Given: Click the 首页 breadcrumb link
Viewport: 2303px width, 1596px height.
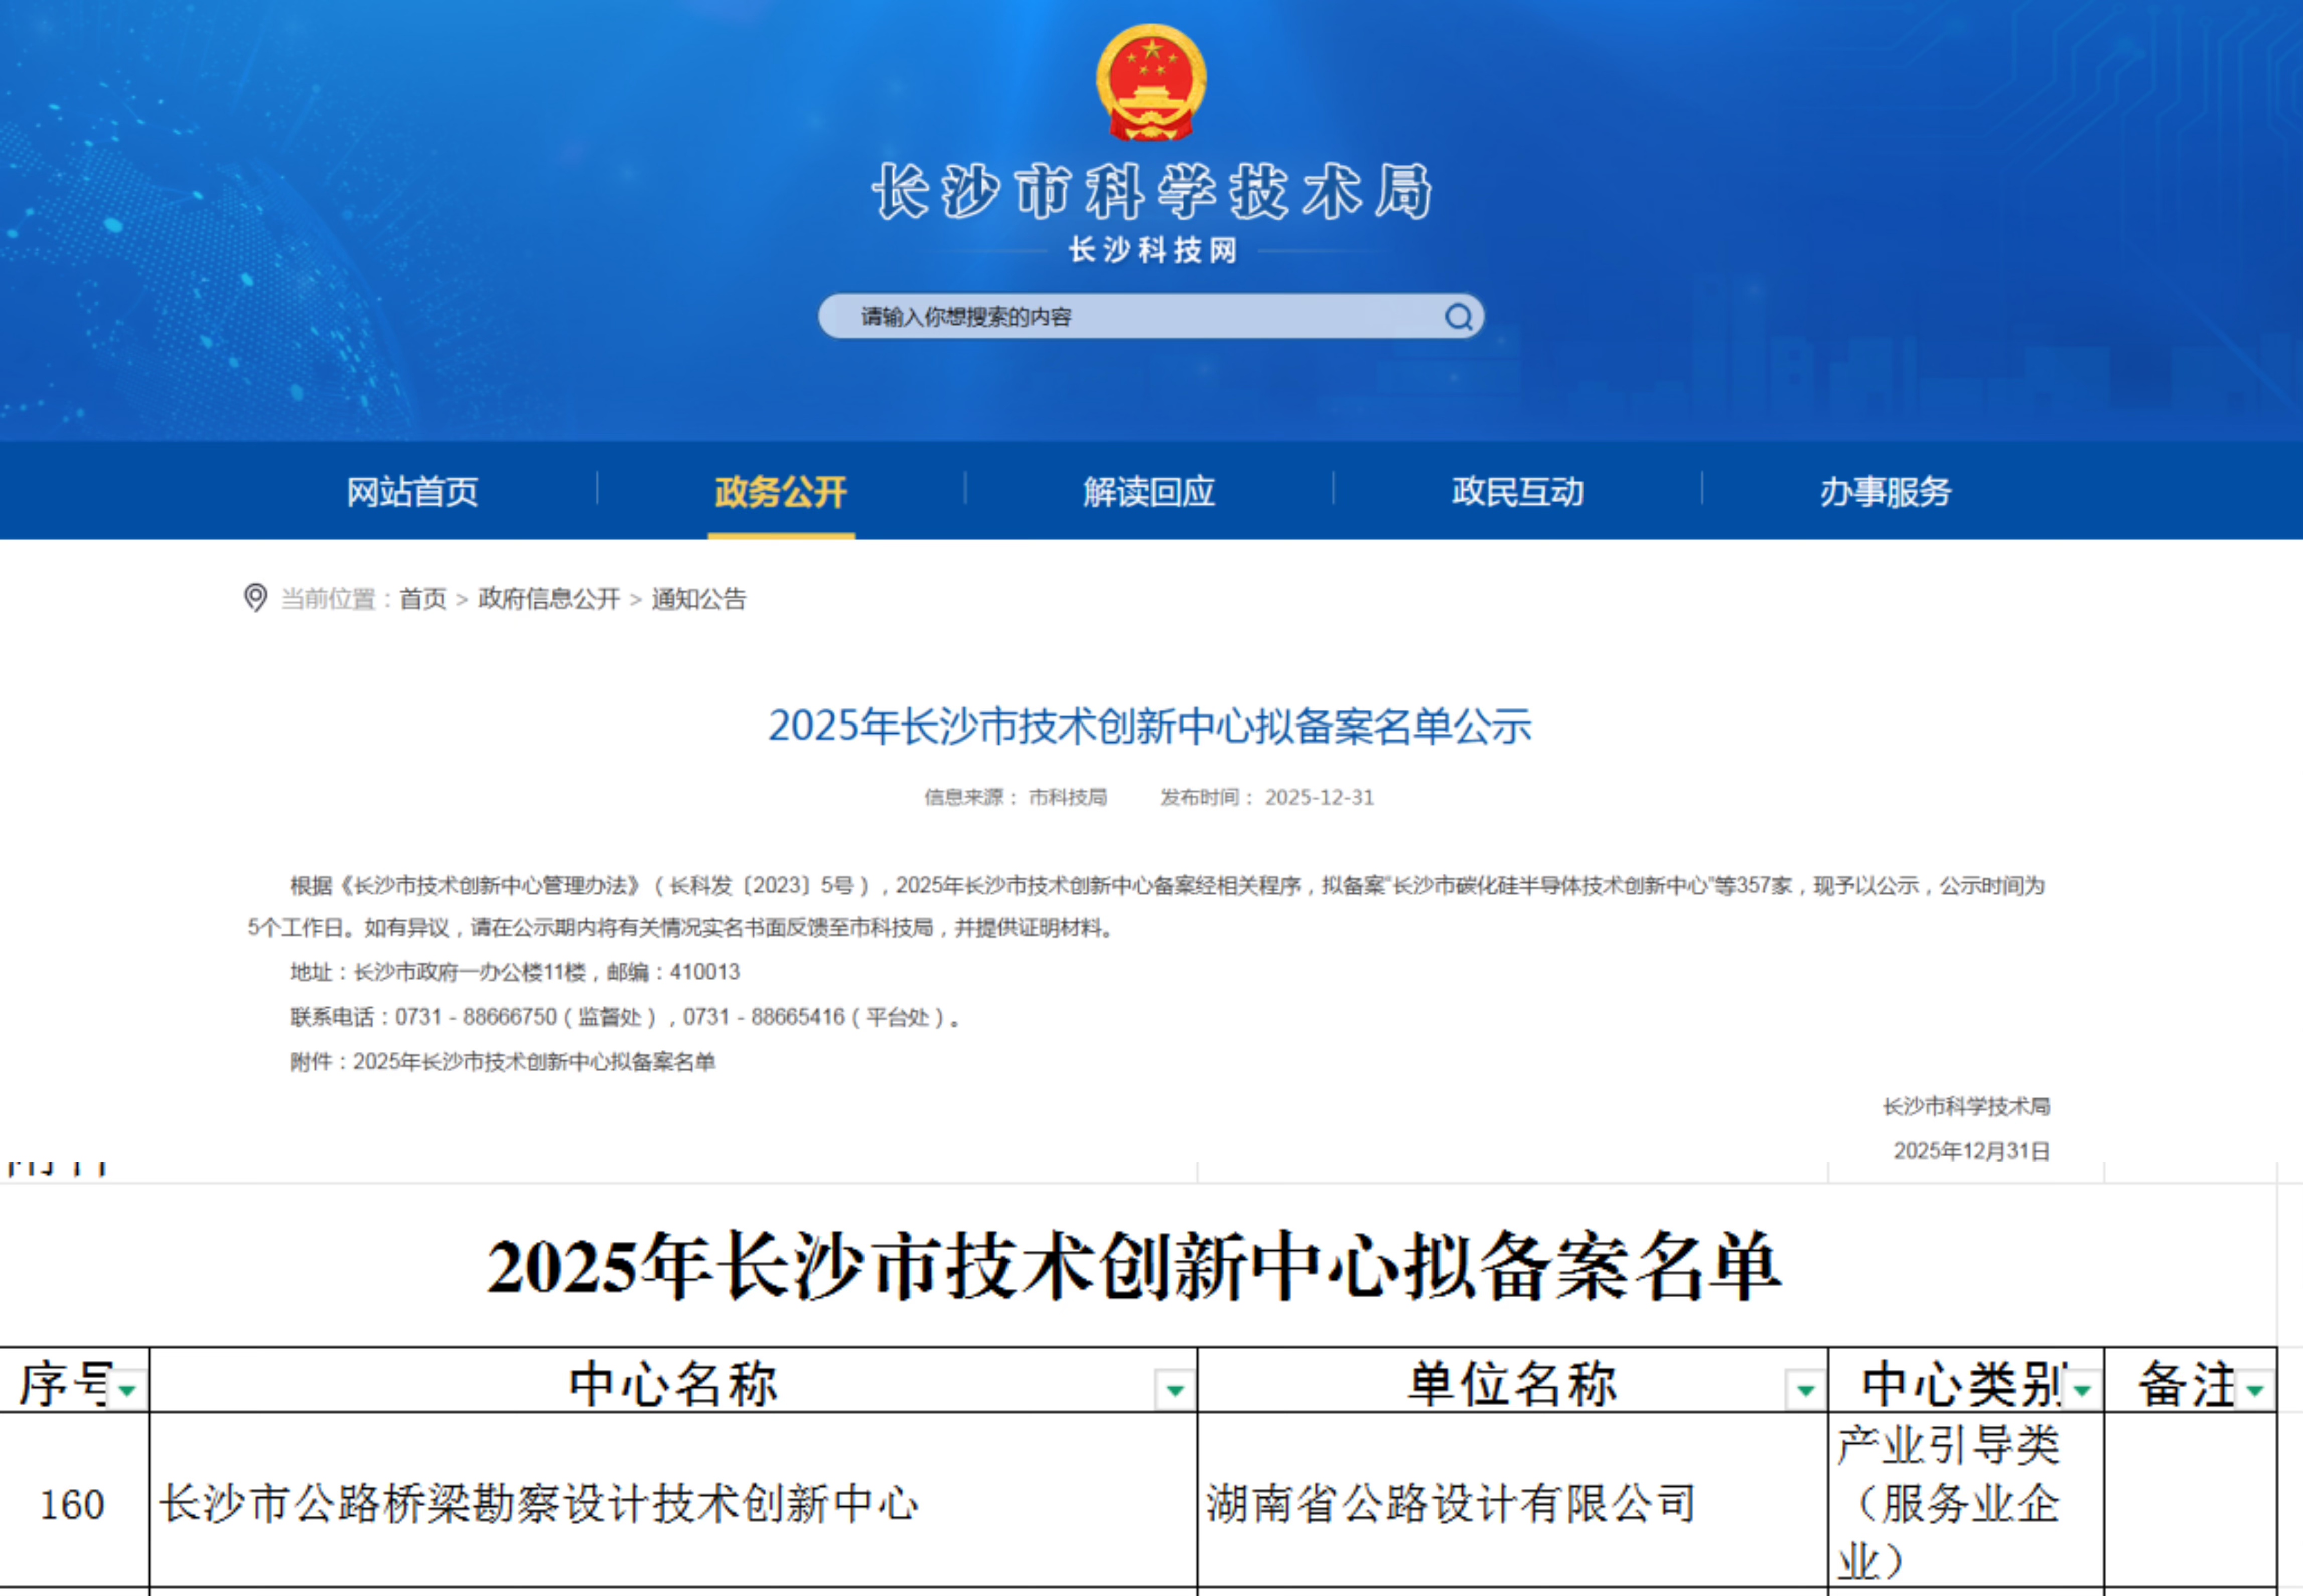Looking at the screenshot, I should pyautogui.click(x=422, y=598).
